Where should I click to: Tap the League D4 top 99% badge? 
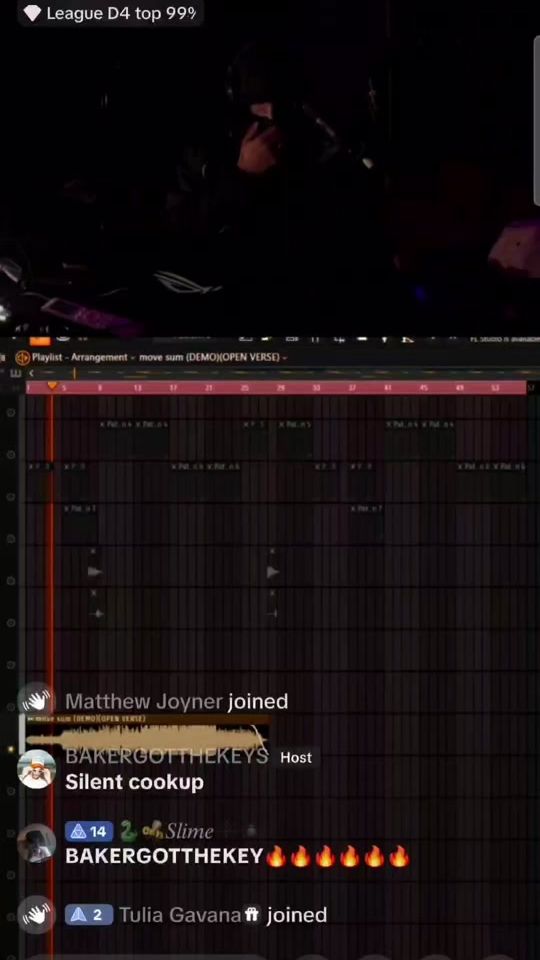click(111, 13)
